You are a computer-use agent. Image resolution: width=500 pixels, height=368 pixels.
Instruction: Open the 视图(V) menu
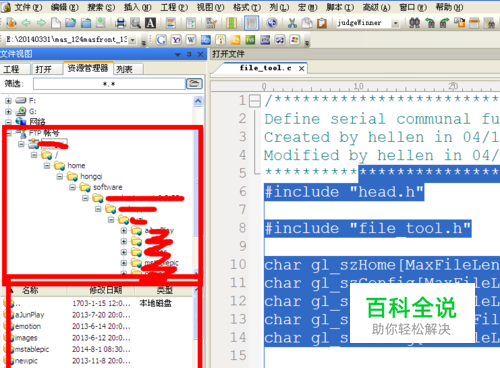click(210, 7)
